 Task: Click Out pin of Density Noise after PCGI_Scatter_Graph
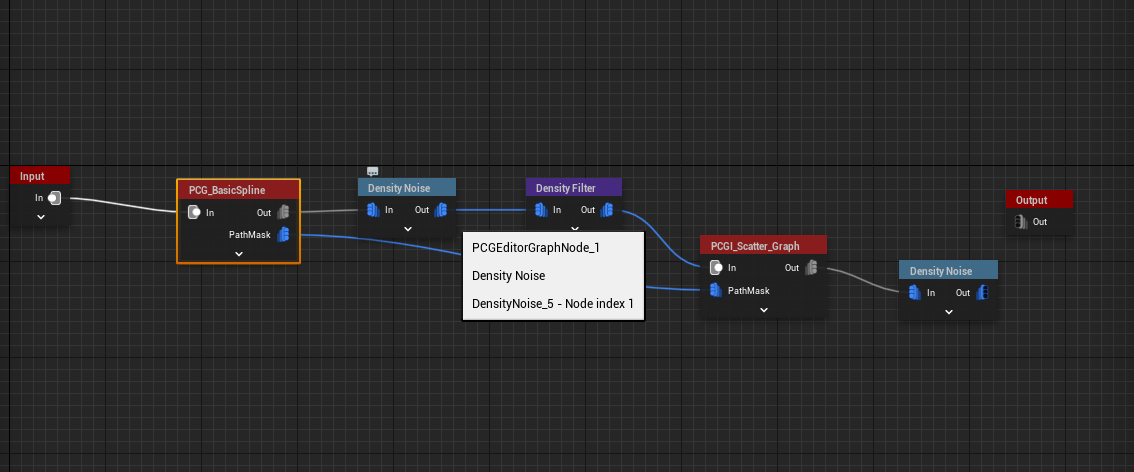[x=982, y=293]
